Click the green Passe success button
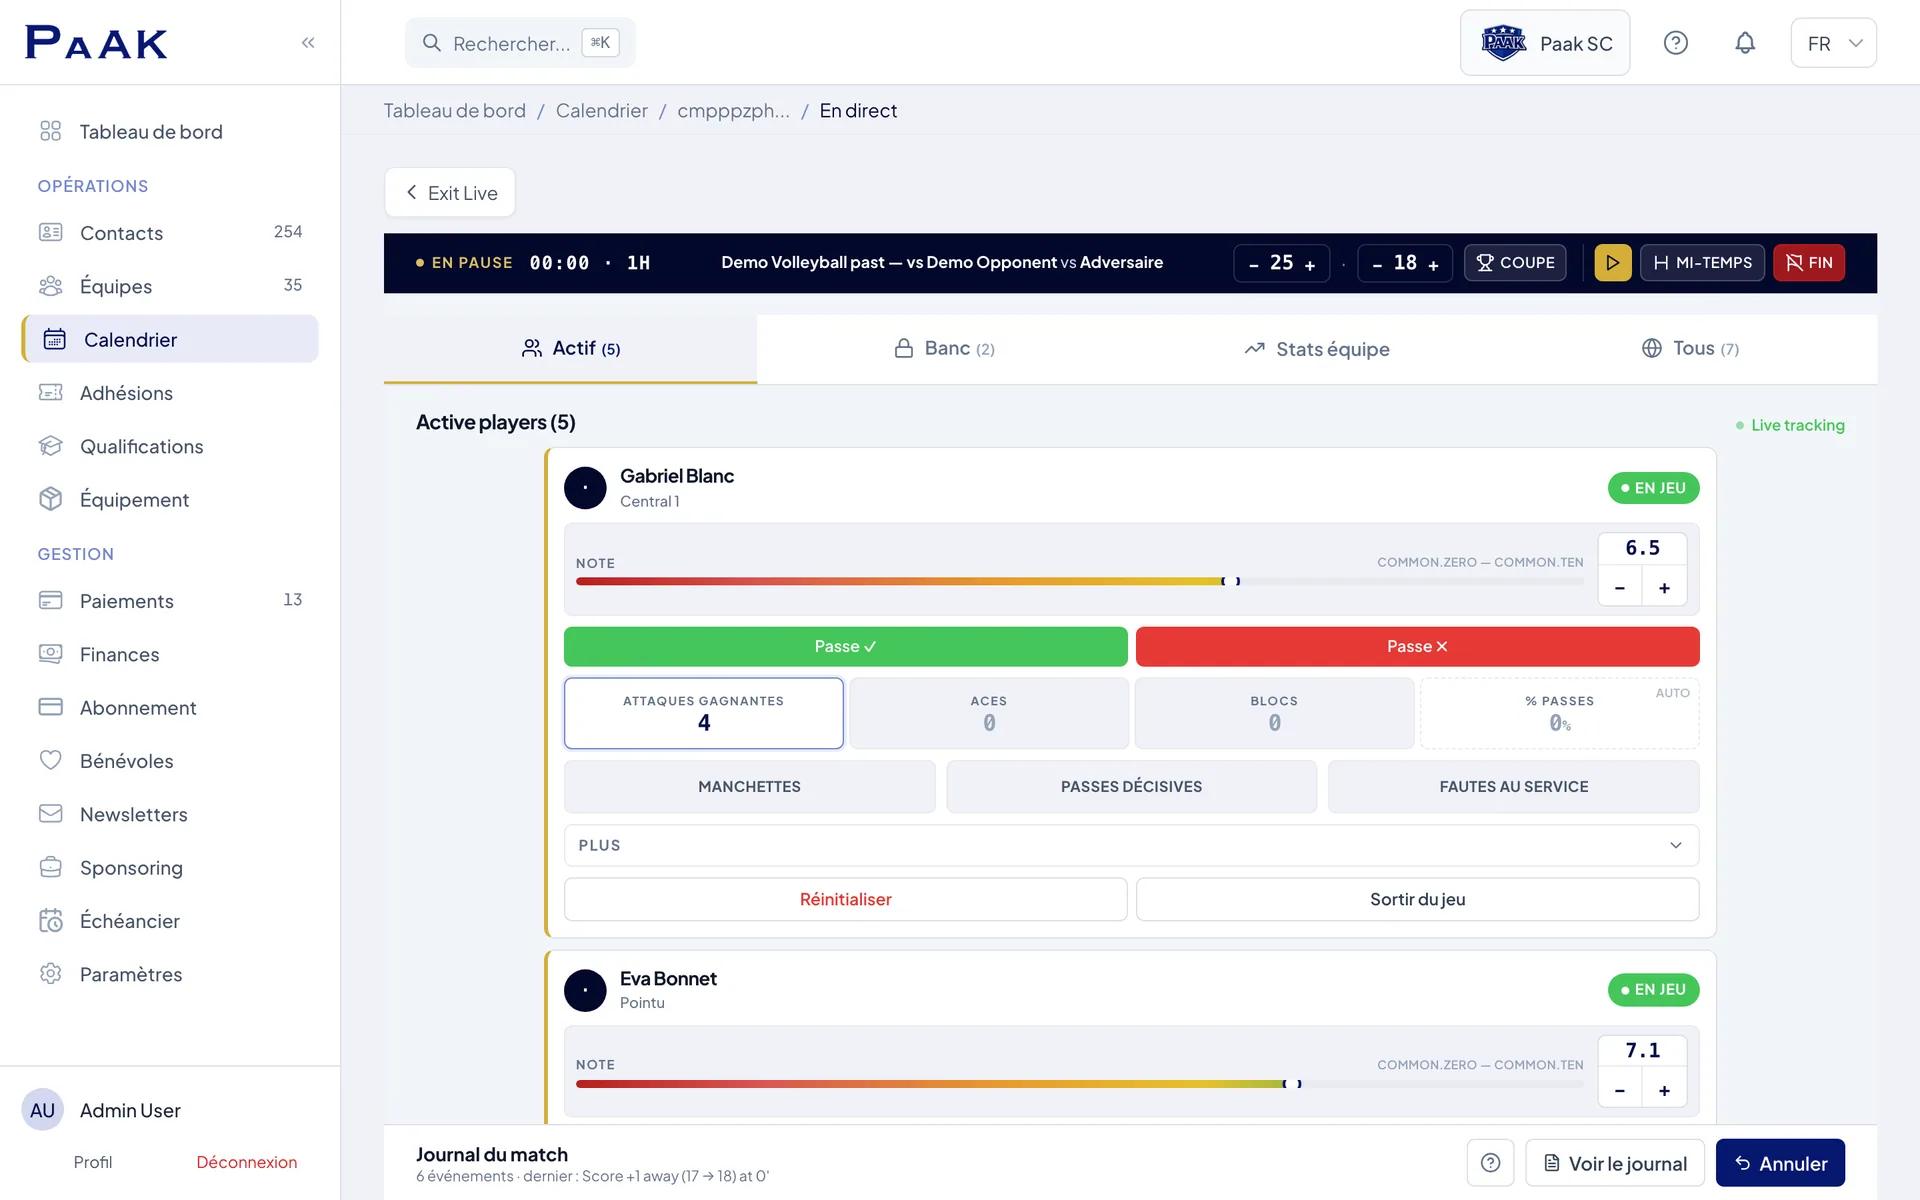The image size is (1920, 1200). [x=845, y=646]
